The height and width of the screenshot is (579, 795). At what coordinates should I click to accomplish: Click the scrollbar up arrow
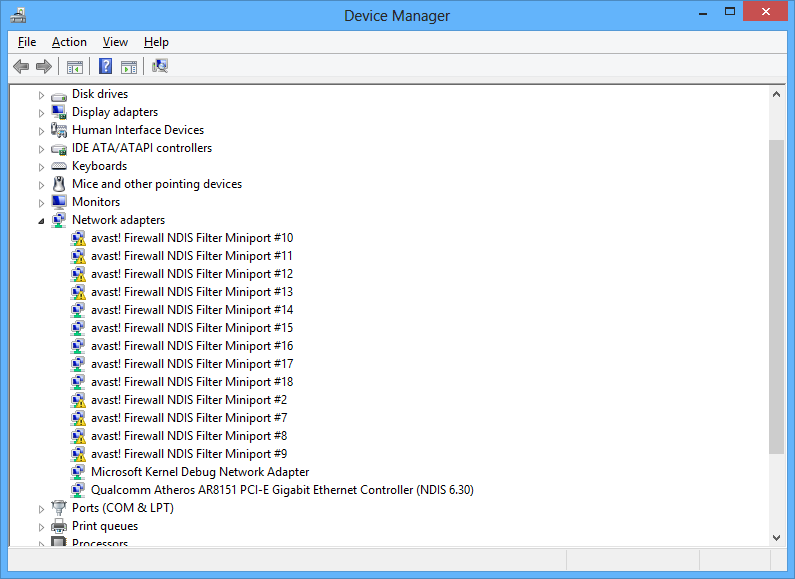pyautogui.click(x=776, y=94)
